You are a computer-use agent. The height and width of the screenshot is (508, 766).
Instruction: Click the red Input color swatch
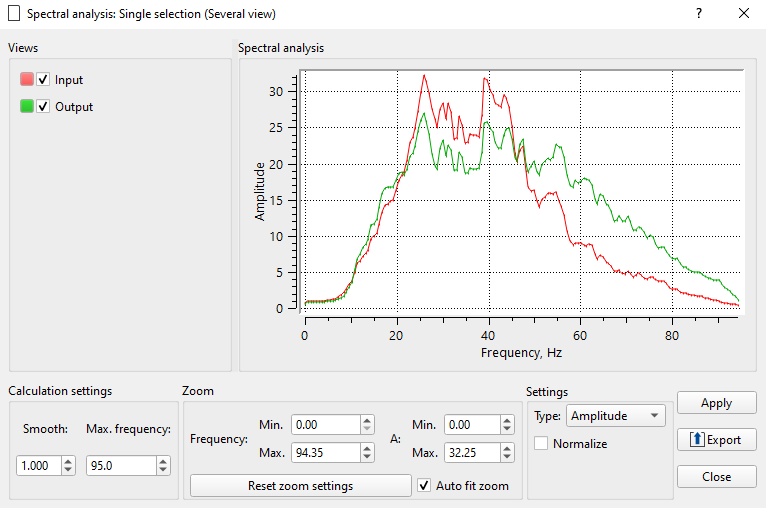tap(27, 80)
